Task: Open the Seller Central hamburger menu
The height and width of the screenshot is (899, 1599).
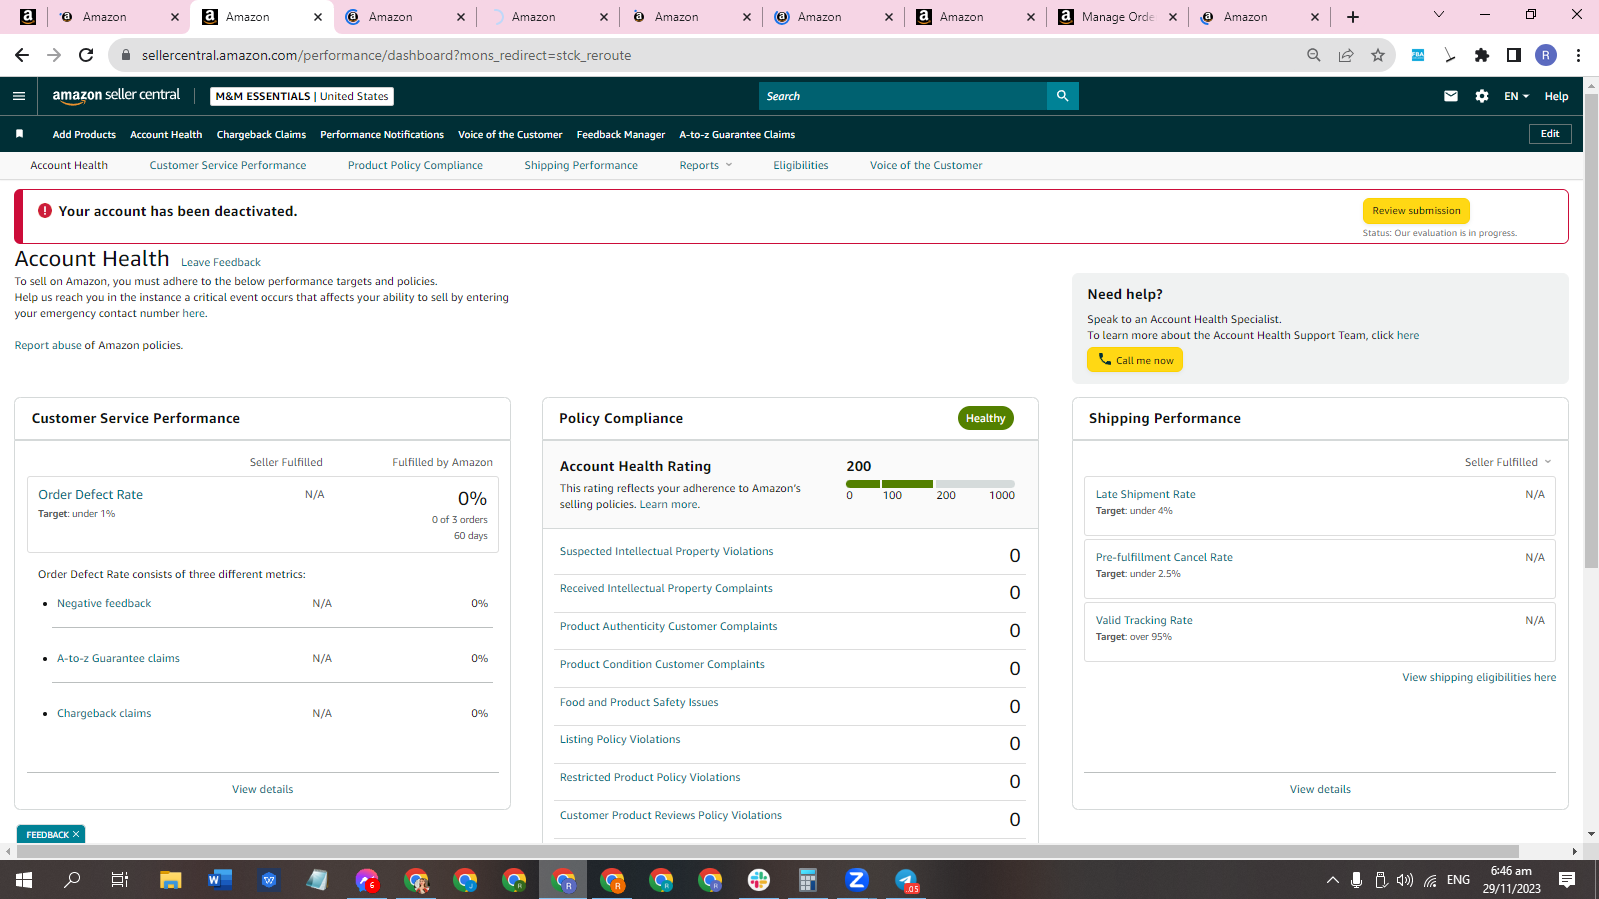Action: coord(18,96)
